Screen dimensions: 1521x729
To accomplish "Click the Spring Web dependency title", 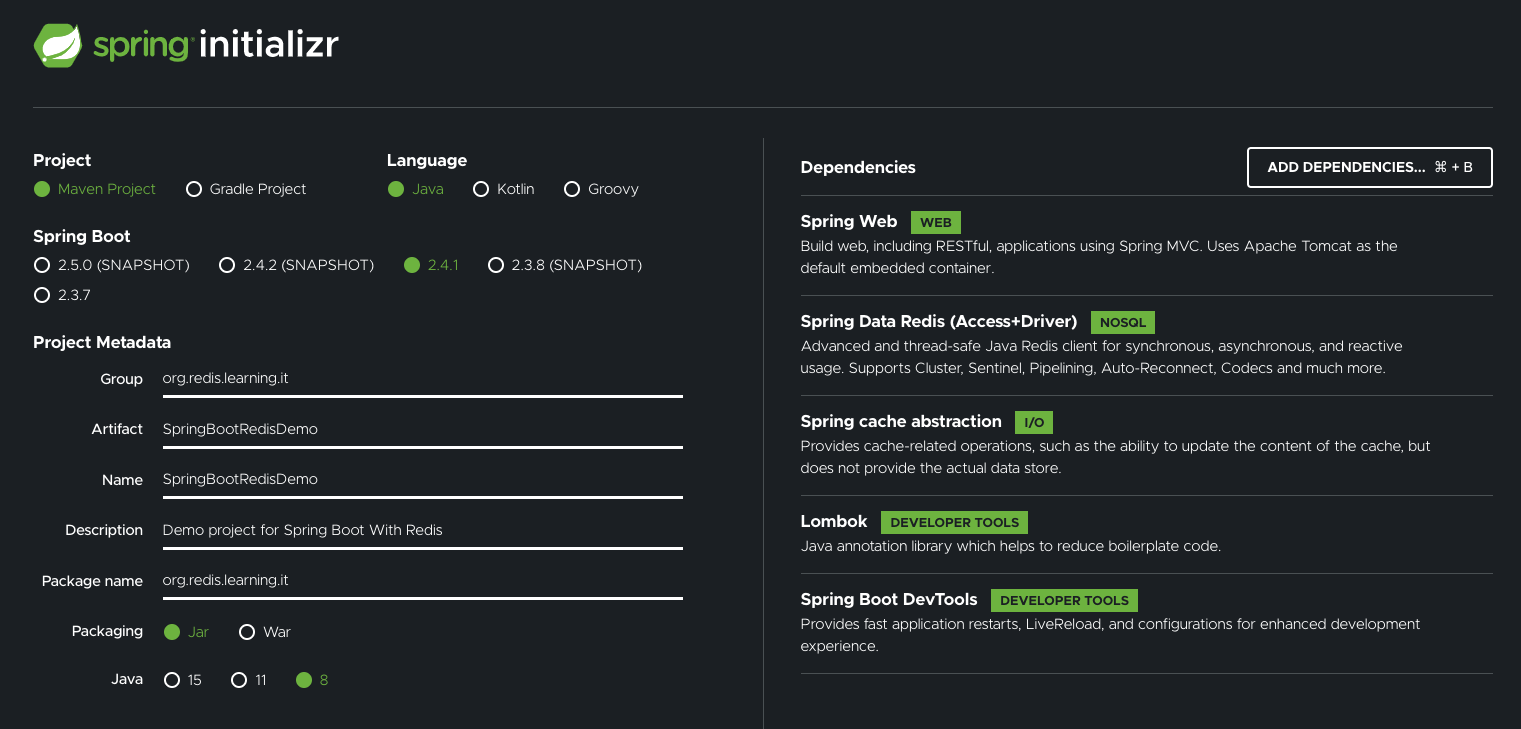I will [849, 221].
